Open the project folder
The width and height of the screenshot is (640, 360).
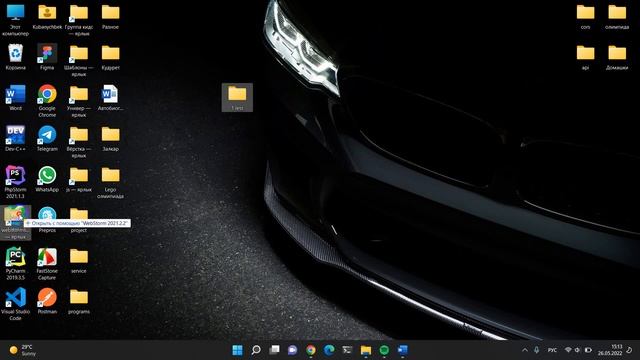point(79,220)
